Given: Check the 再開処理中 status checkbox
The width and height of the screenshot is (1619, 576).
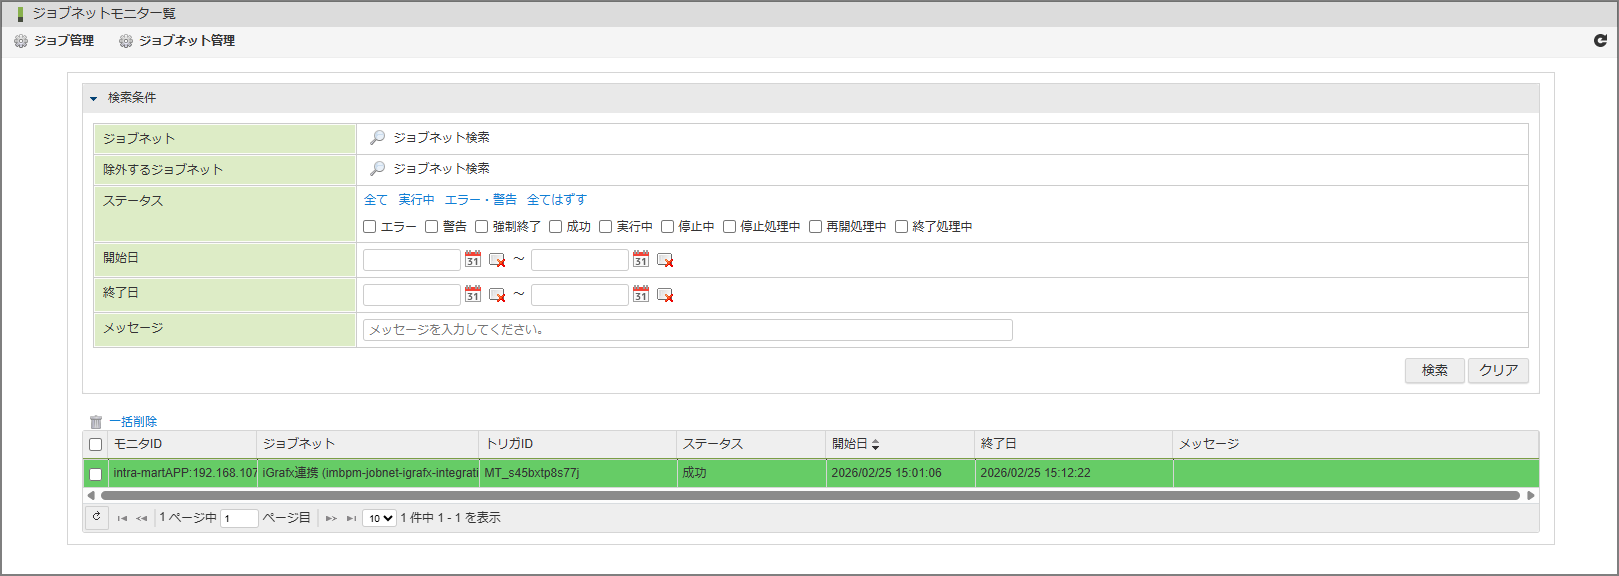Looking at the screenshot, I should (816, 227).
